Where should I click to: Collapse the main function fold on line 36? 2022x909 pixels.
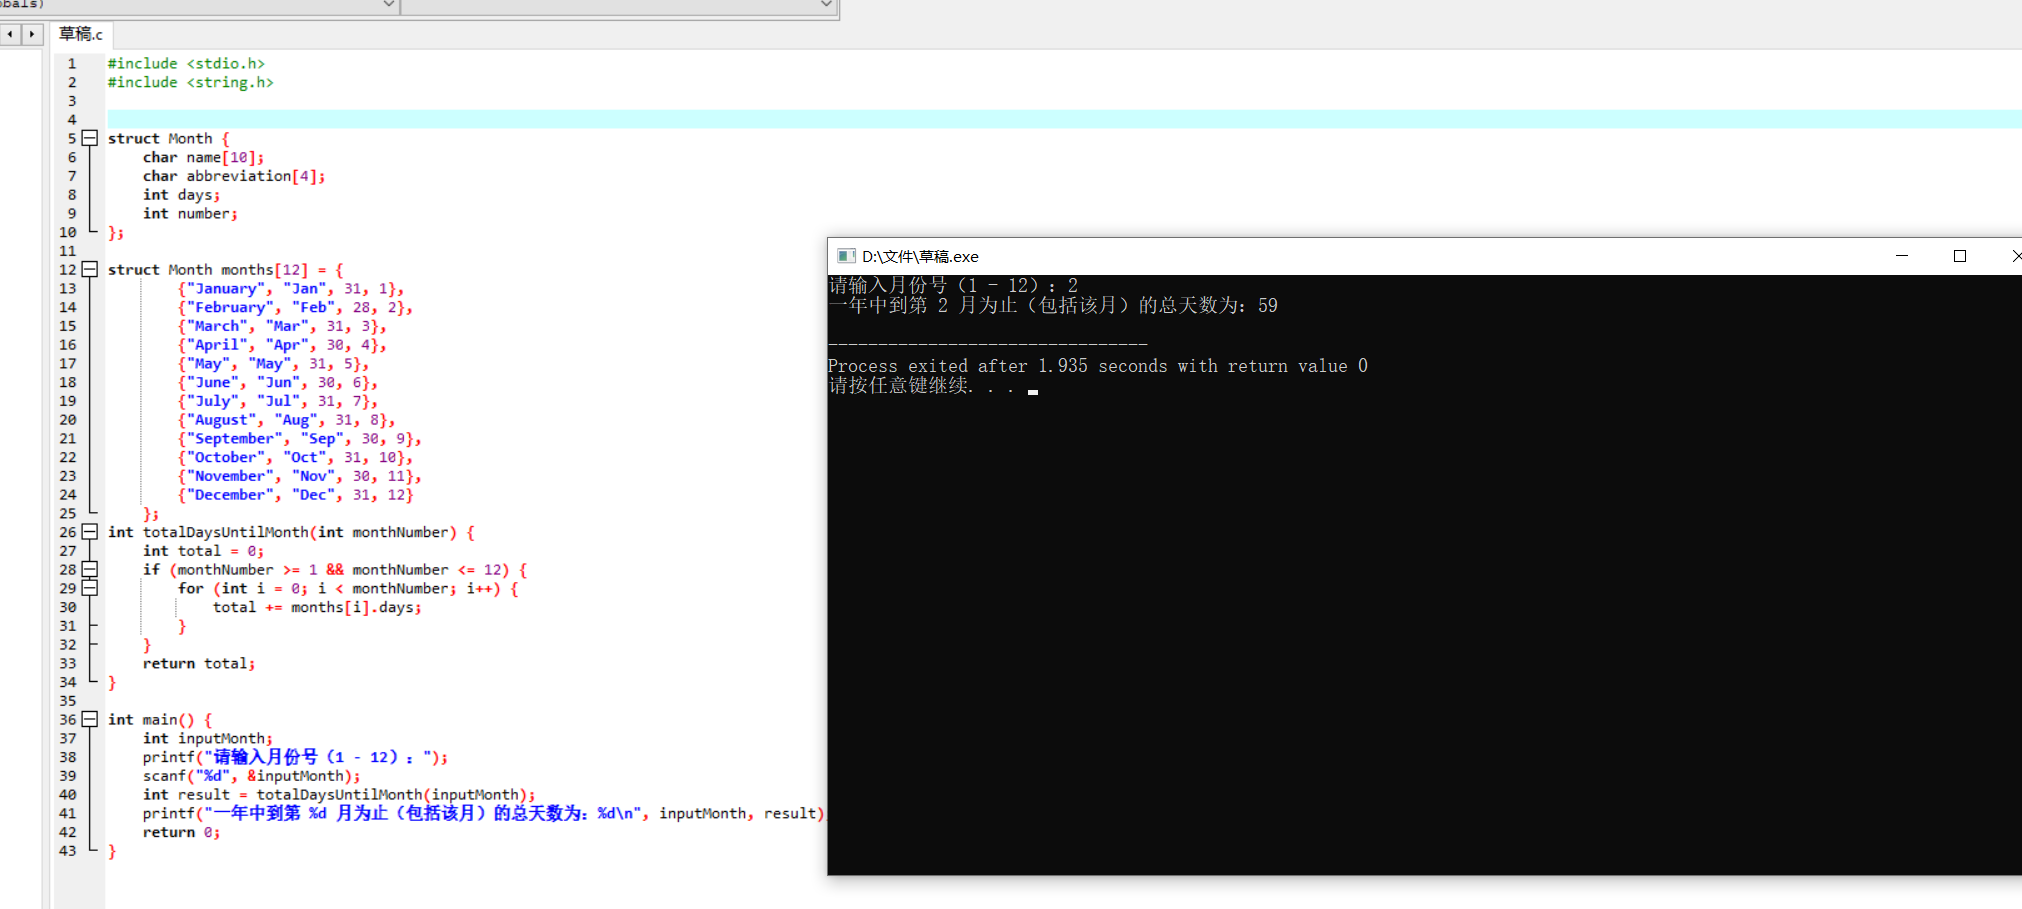click(90, 719)
